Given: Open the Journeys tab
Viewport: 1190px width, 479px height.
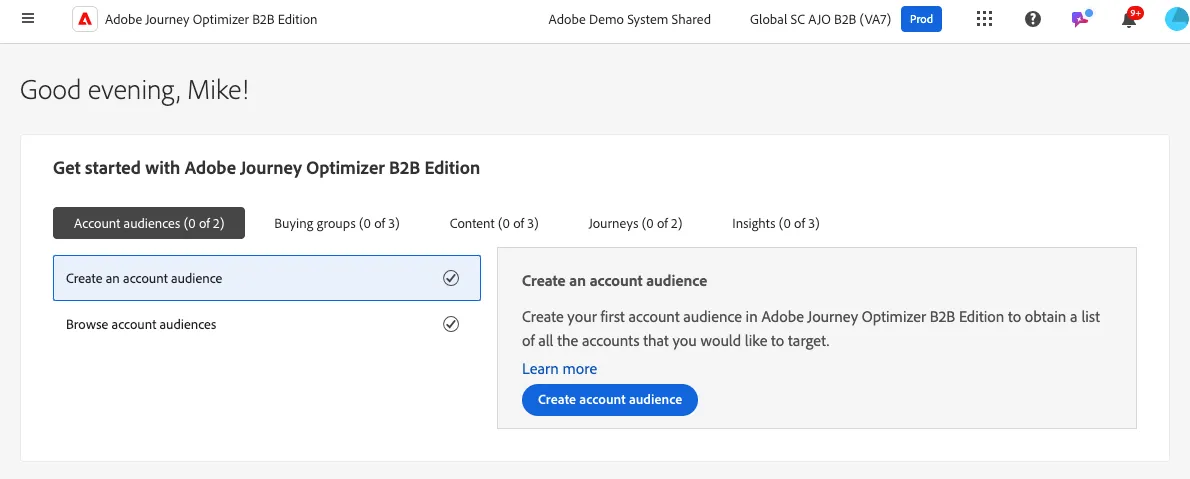Looking at the screenshot, I should pos(635,223).
